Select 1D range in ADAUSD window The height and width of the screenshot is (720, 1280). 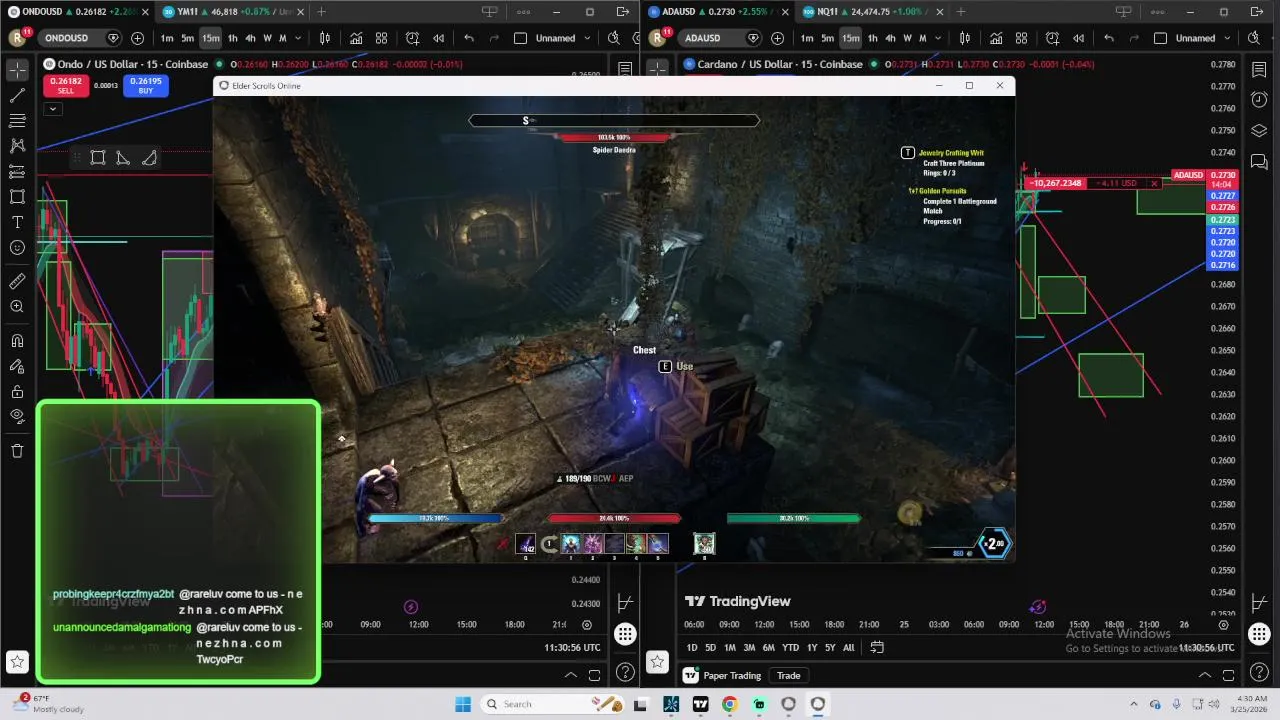[x=691, y=648]
